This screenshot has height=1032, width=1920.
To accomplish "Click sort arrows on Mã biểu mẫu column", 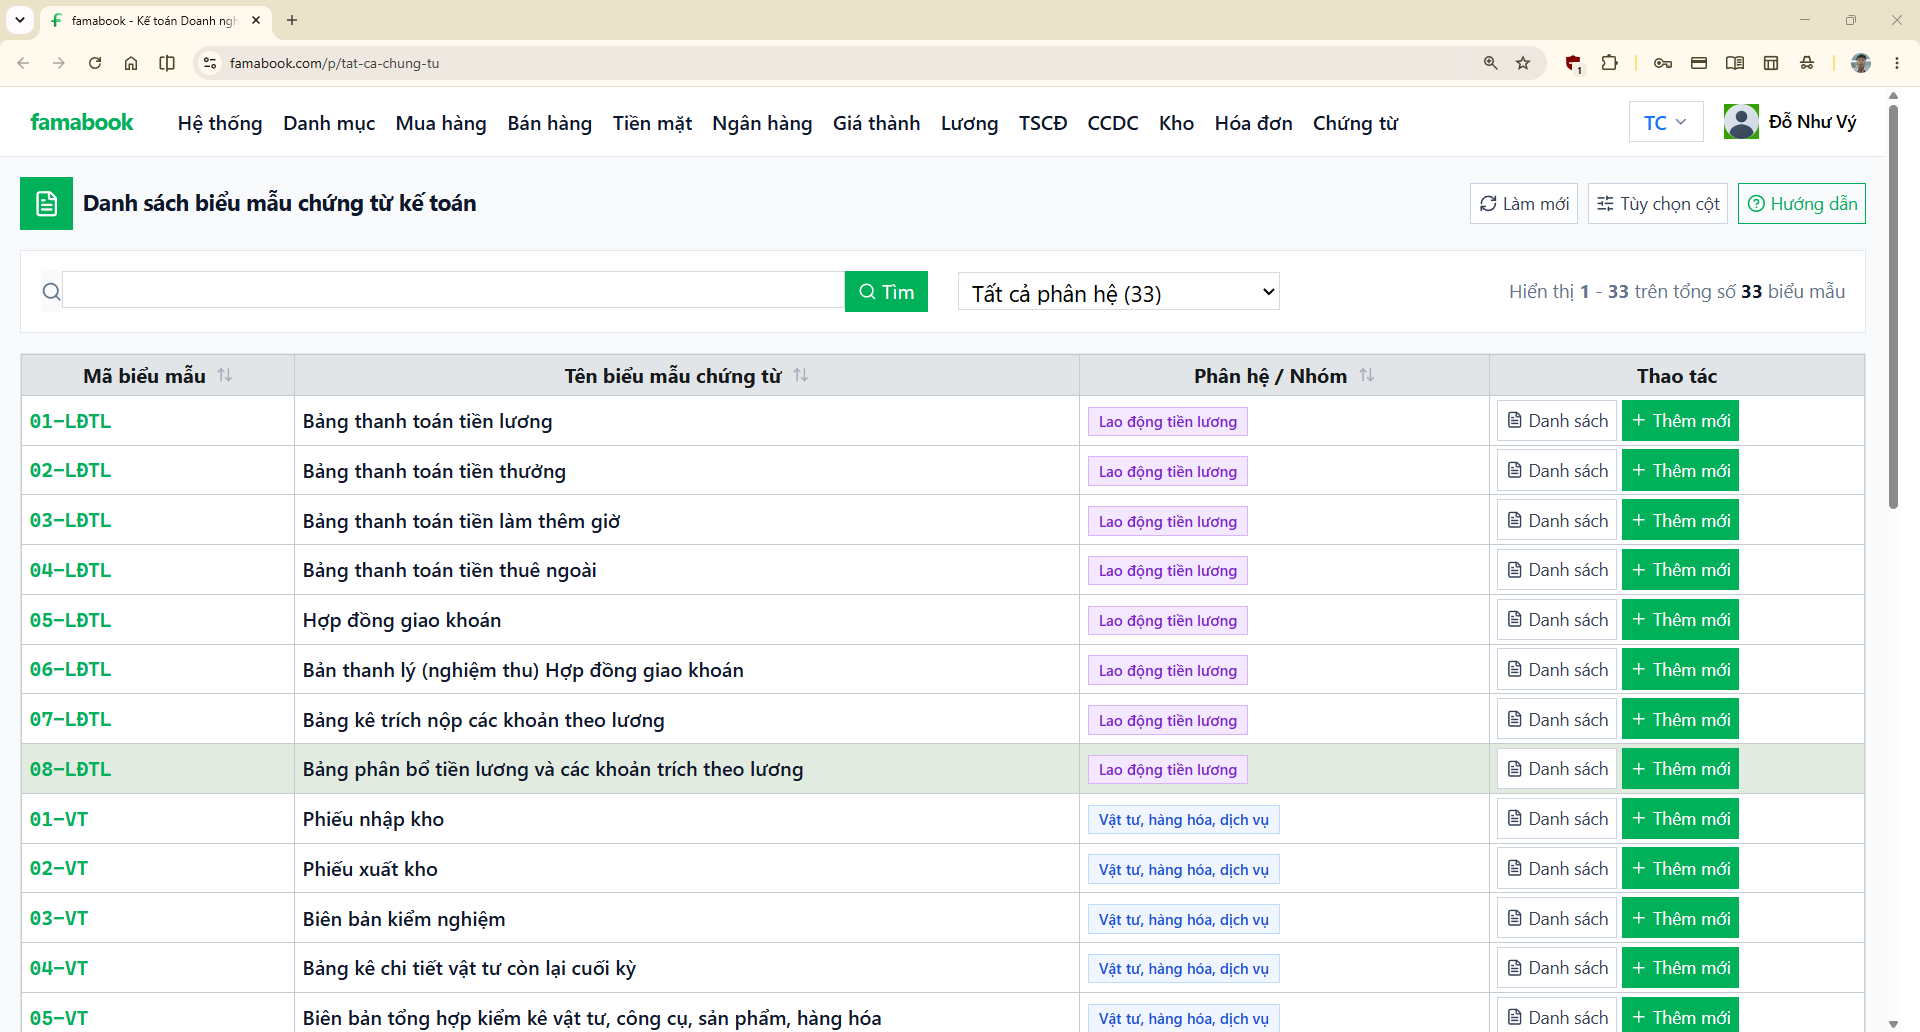I will (225, 375).
